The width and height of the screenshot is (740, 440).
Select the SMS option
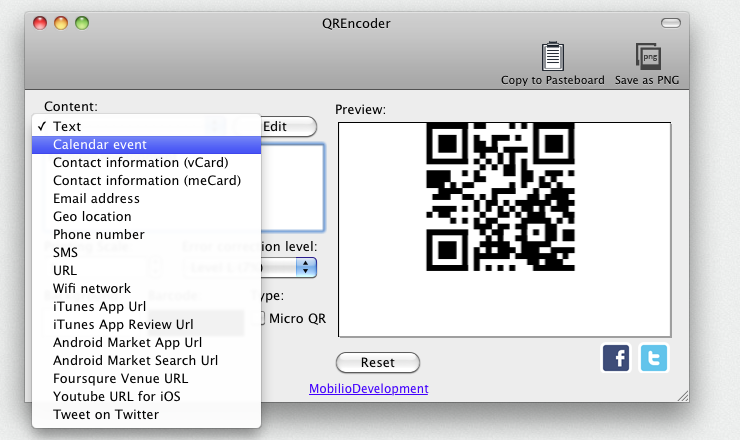click(x=146, y=252)
